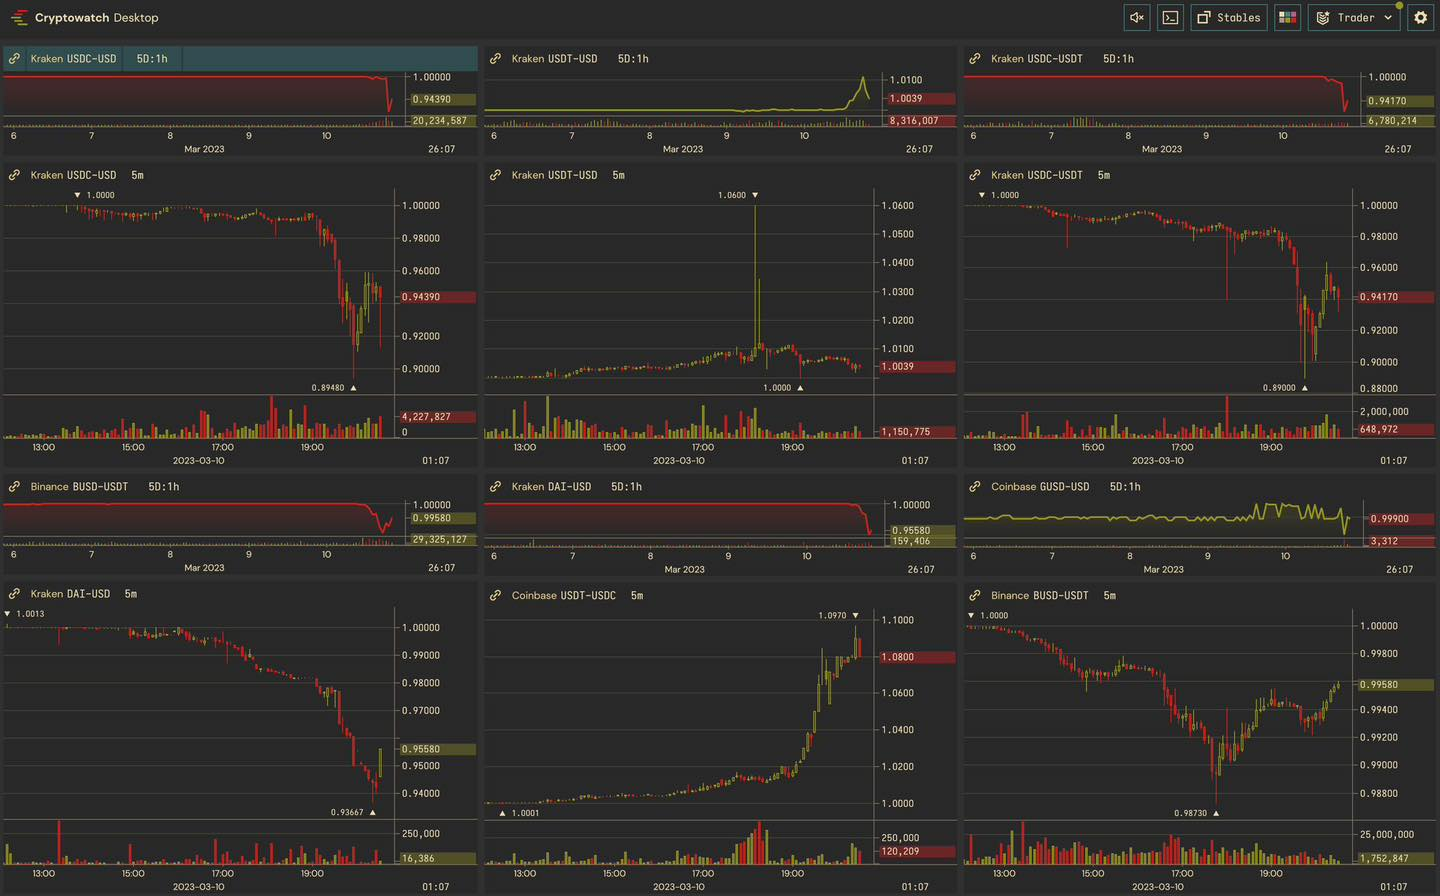Change 5m interval on Kraken USDC-USD panel

(137, 175)
